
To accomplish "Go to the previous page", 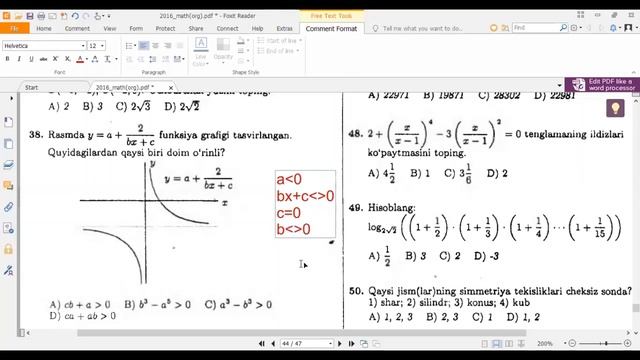I will (x=273, y=344).
